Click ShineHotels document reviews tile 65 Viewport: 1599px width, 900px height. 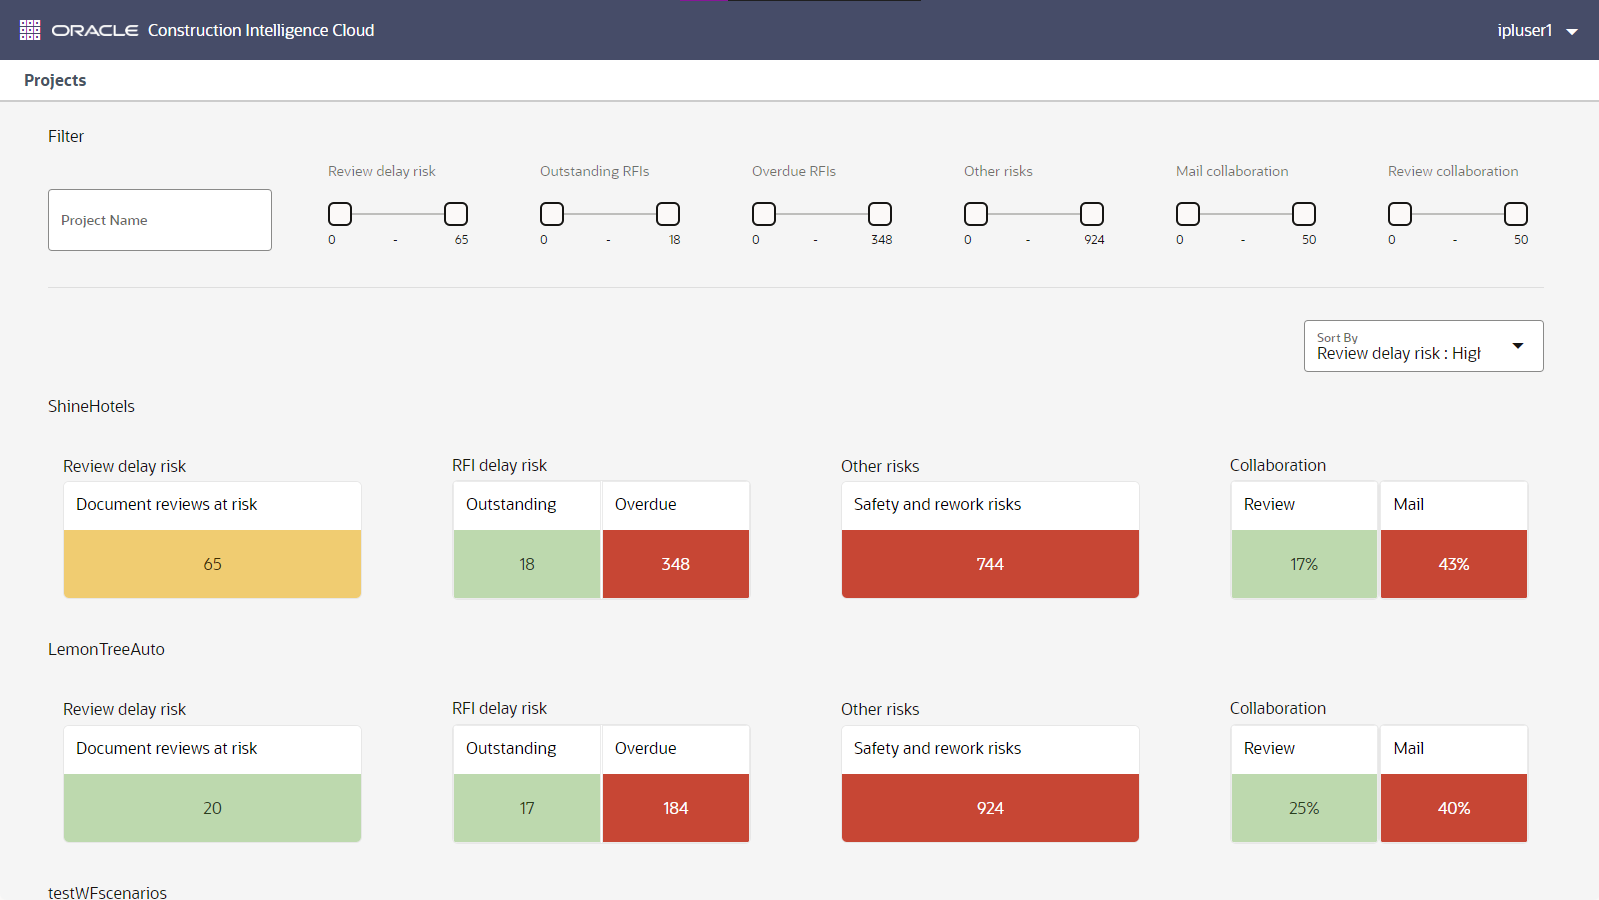click(212, 564)
